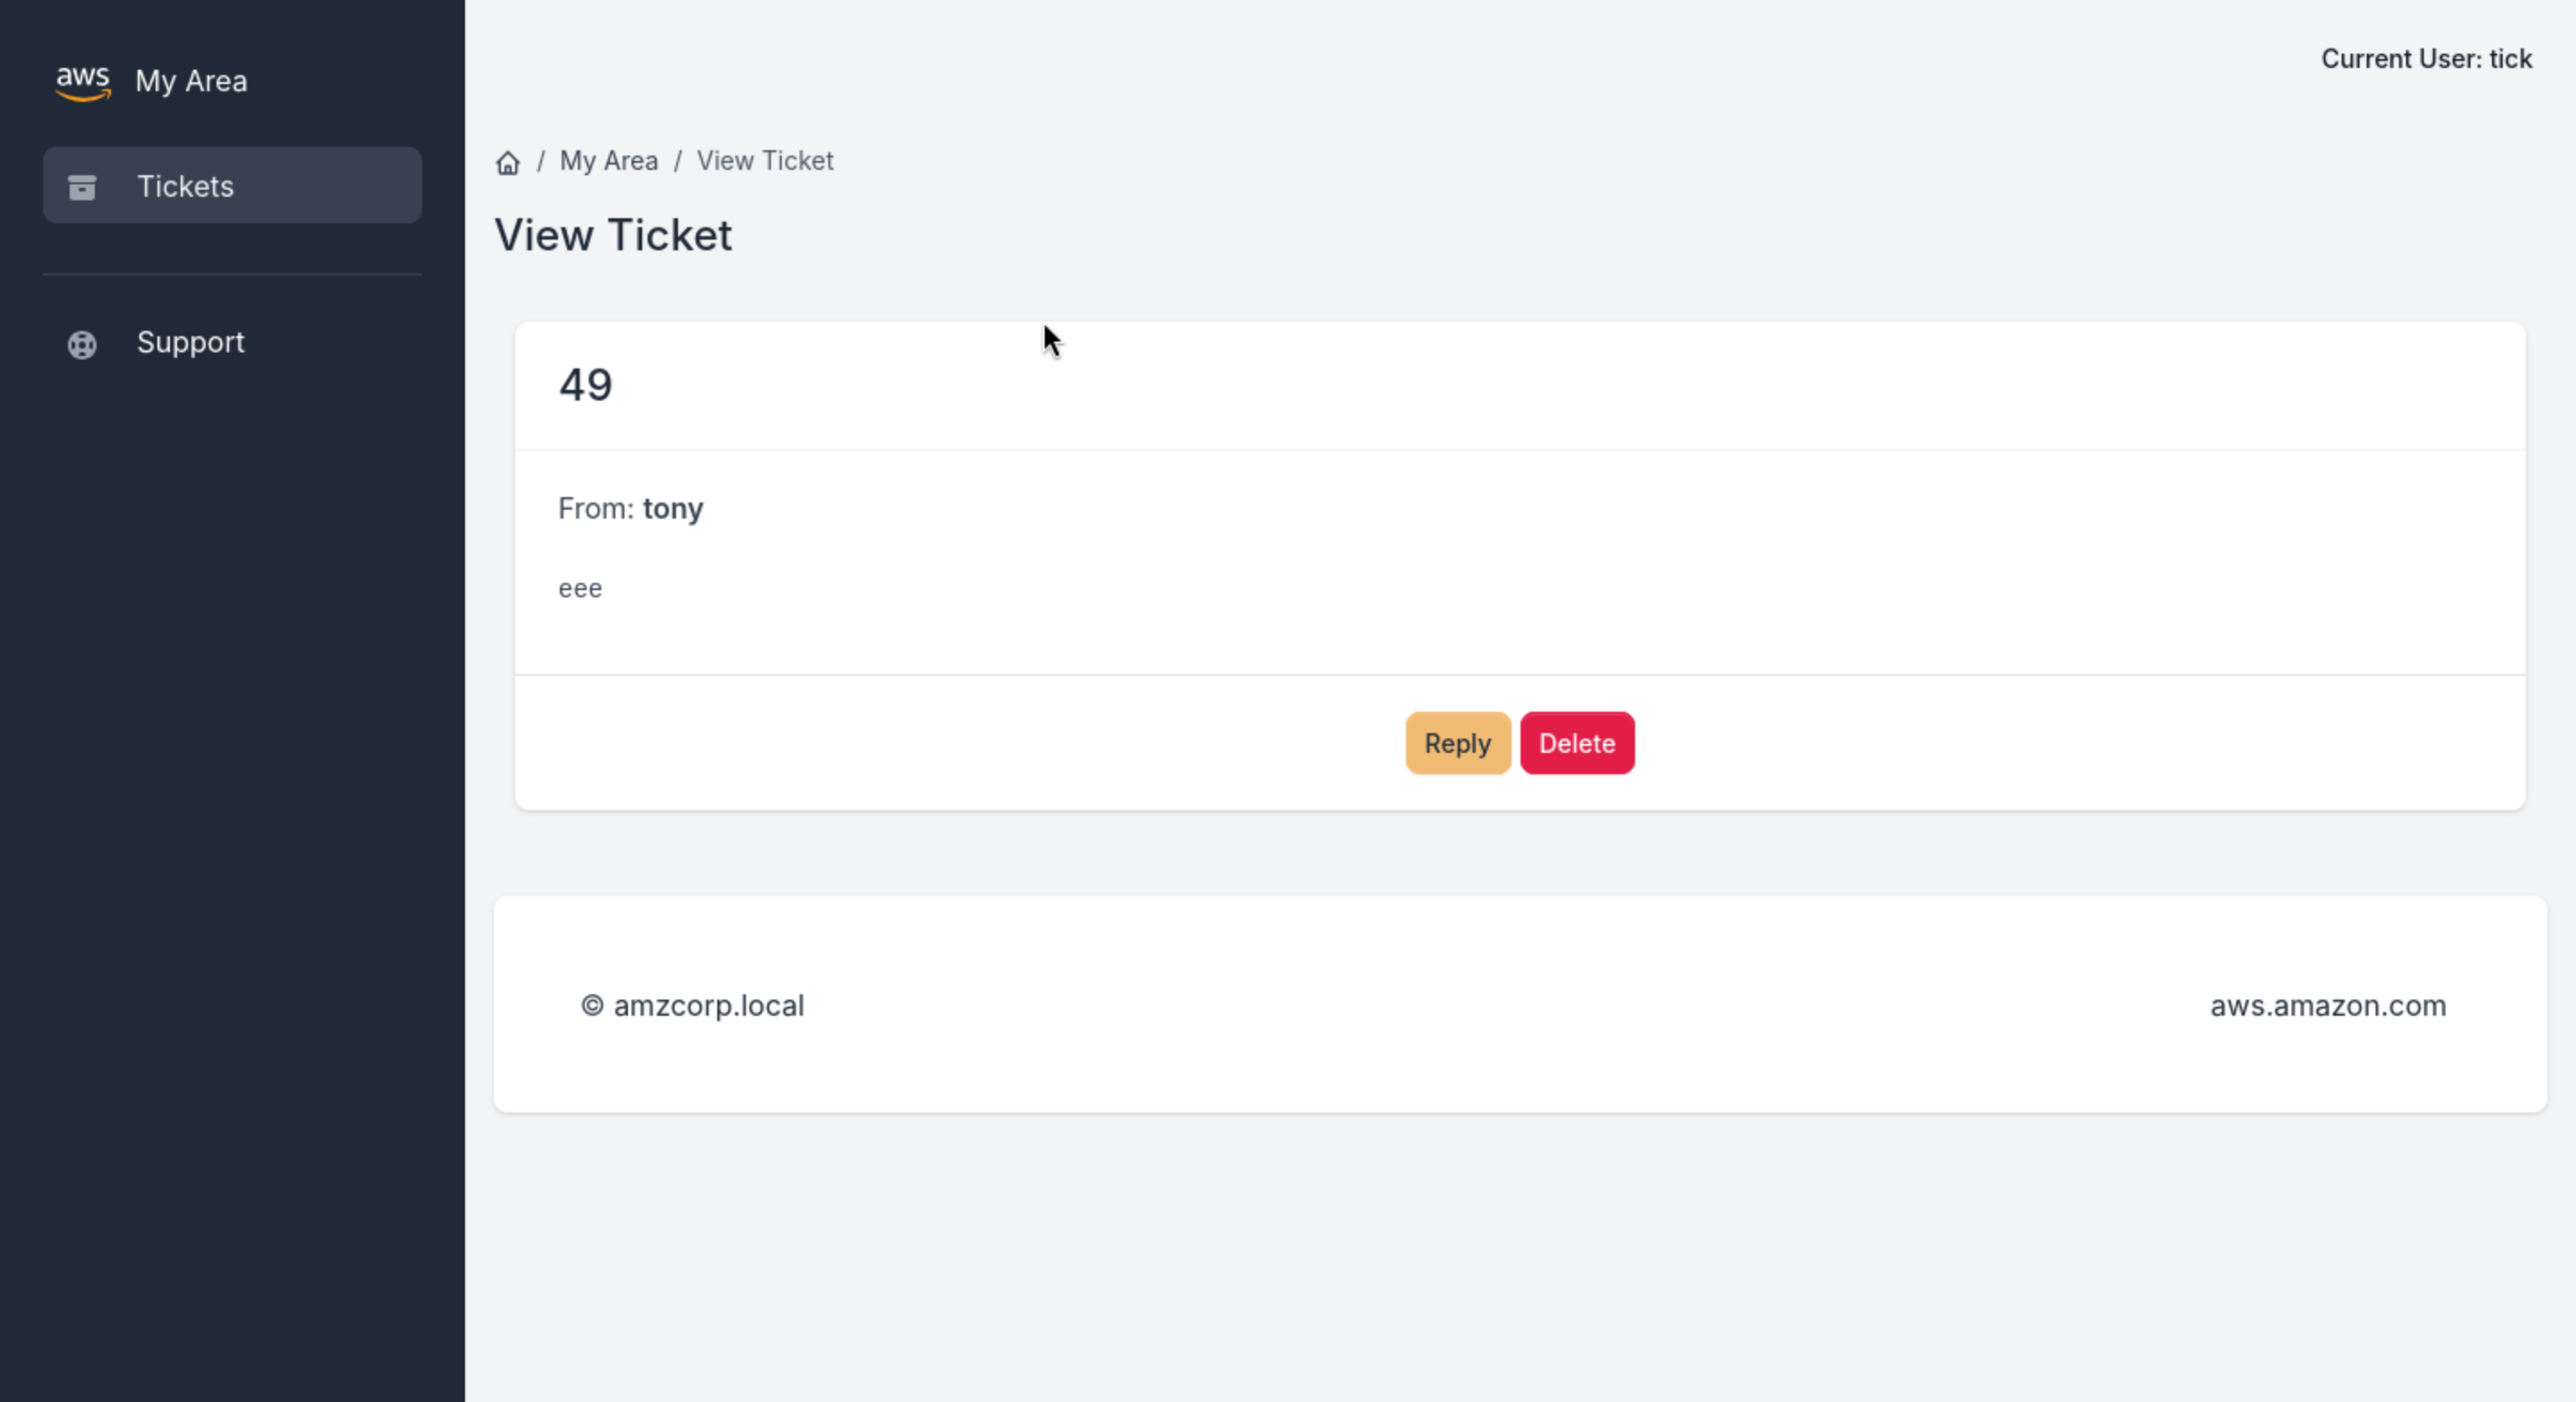Click the home icon in the breadcrumb
Viewport: 2576px width, 1402px height.
coord(508,162)
